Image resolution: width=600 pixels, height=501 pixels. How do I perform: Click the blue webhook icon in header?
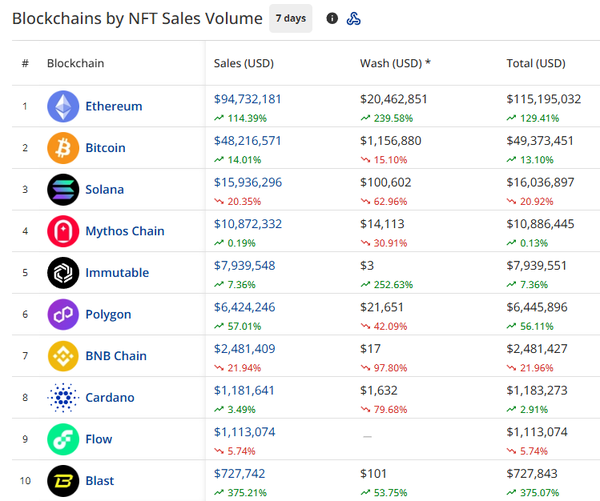click(x=353, y=18)
